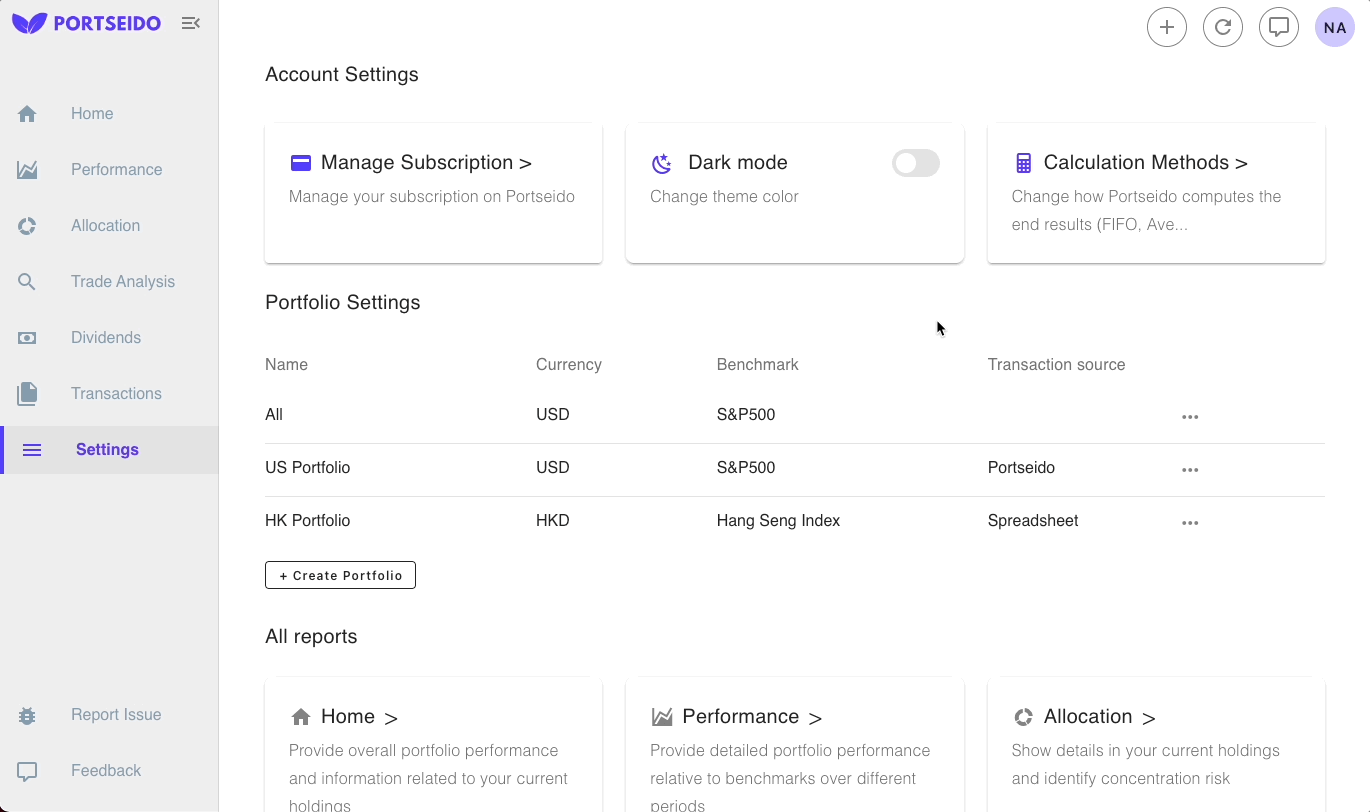Viewport: 1370px width, 812px height.
Task: Open the Transactions pages icon
Action: [27, 393]
